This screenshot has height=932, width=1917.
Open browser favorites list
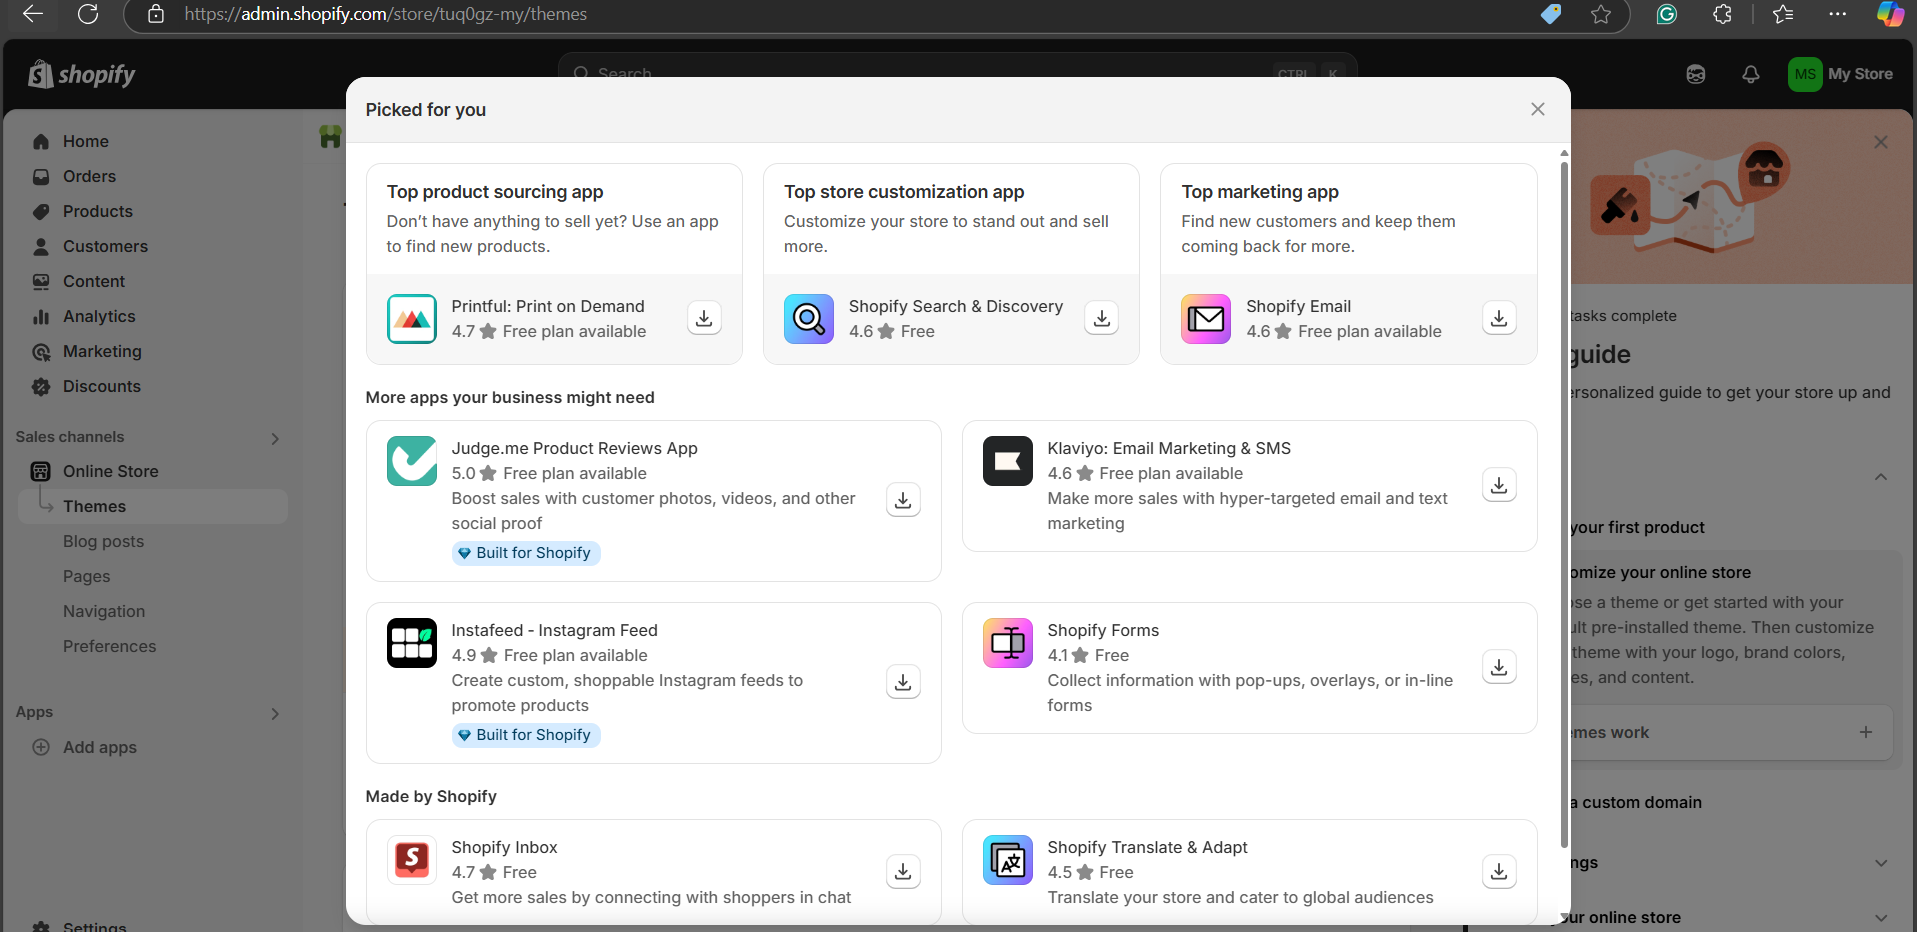(1783, 14)
